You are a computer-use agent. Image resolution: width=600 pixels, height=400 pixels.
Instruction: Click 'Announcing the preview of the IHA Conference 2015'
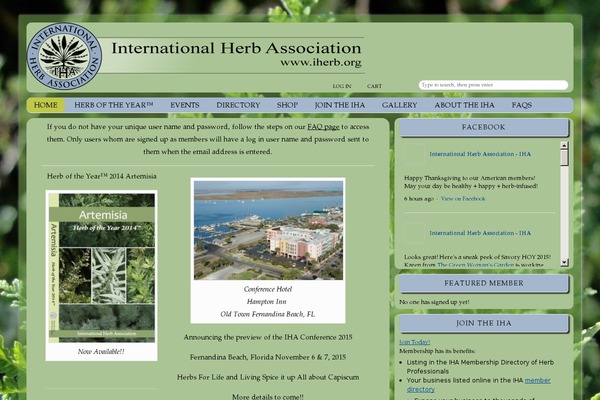tap(268, 337)
